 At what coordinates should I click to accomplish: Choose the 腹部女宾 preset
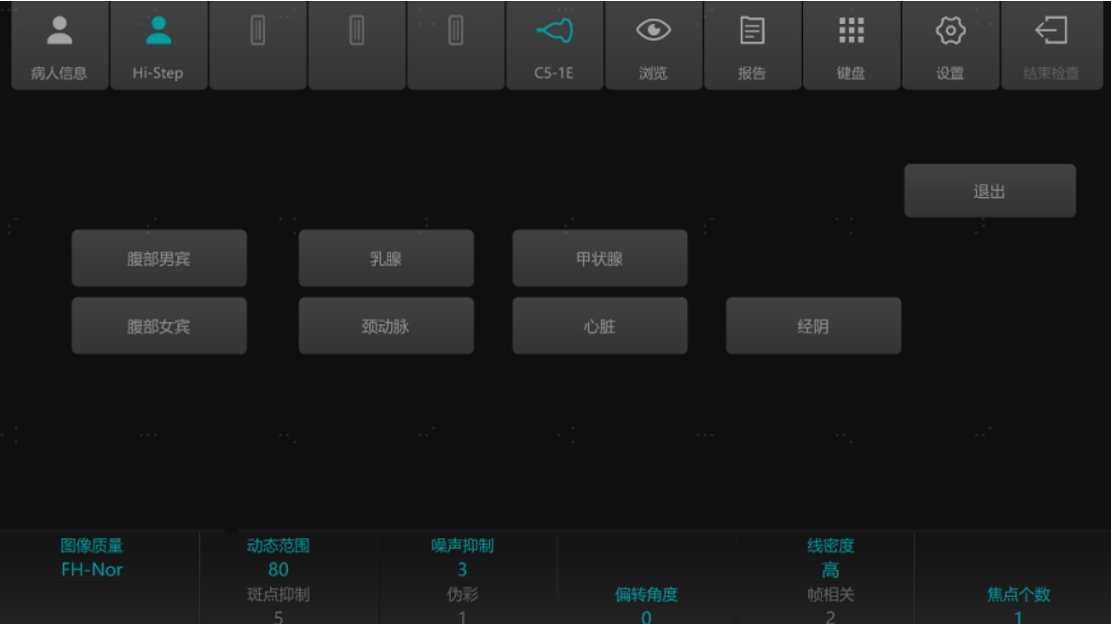[159, 326]
